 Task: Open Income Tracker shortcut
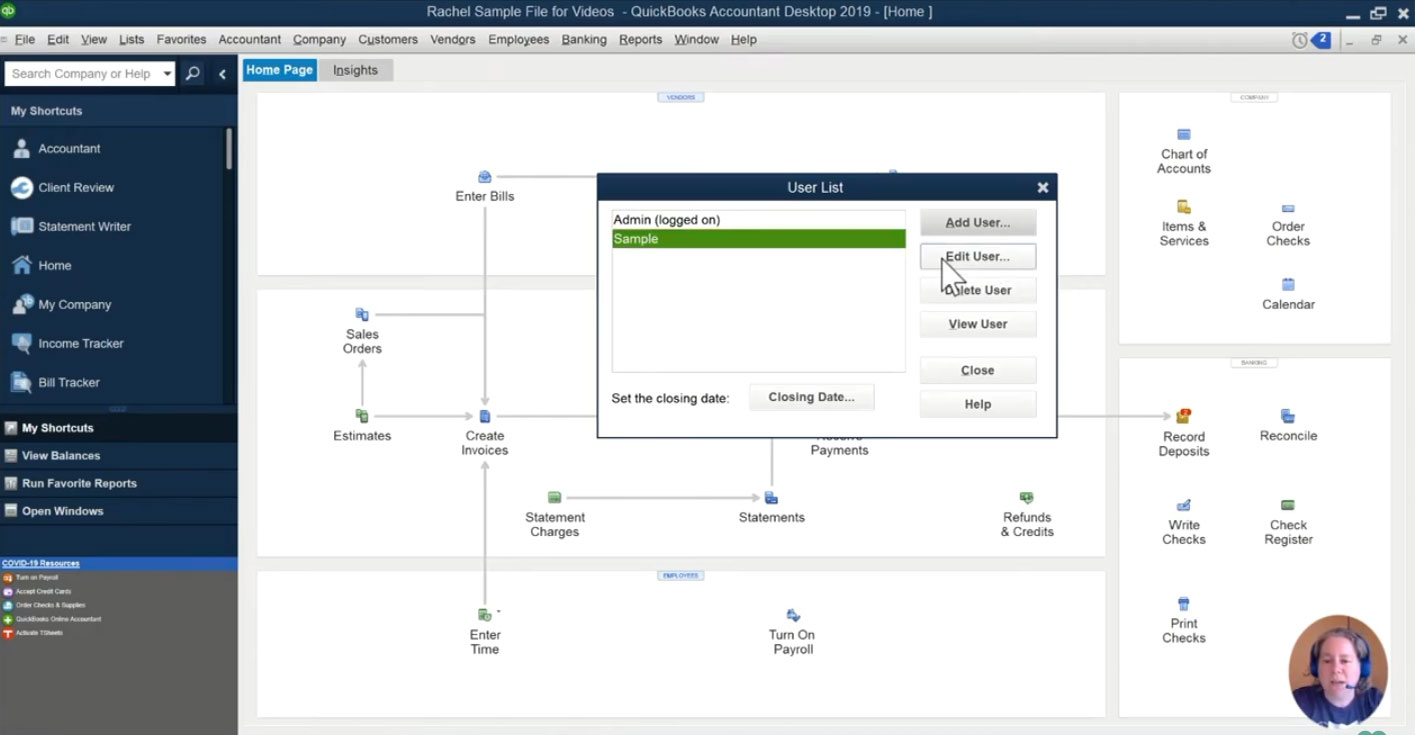81,344
